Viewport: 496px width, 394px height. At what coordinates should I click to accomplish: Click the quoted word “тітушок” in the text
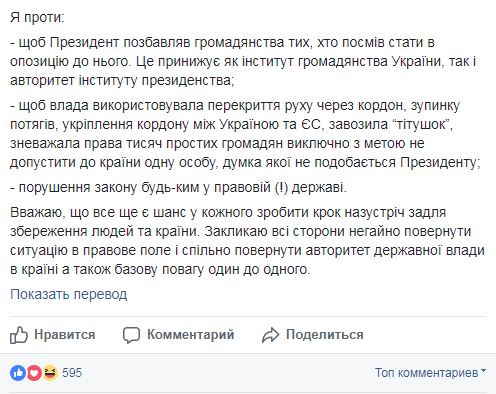click(x=422, y=124)
